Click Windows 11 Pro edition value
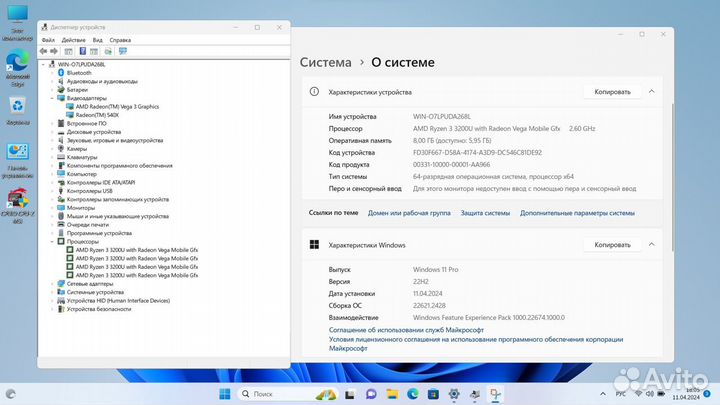This screenshot has height=405, width=720. pyautogui.click(x=435, y=270)
